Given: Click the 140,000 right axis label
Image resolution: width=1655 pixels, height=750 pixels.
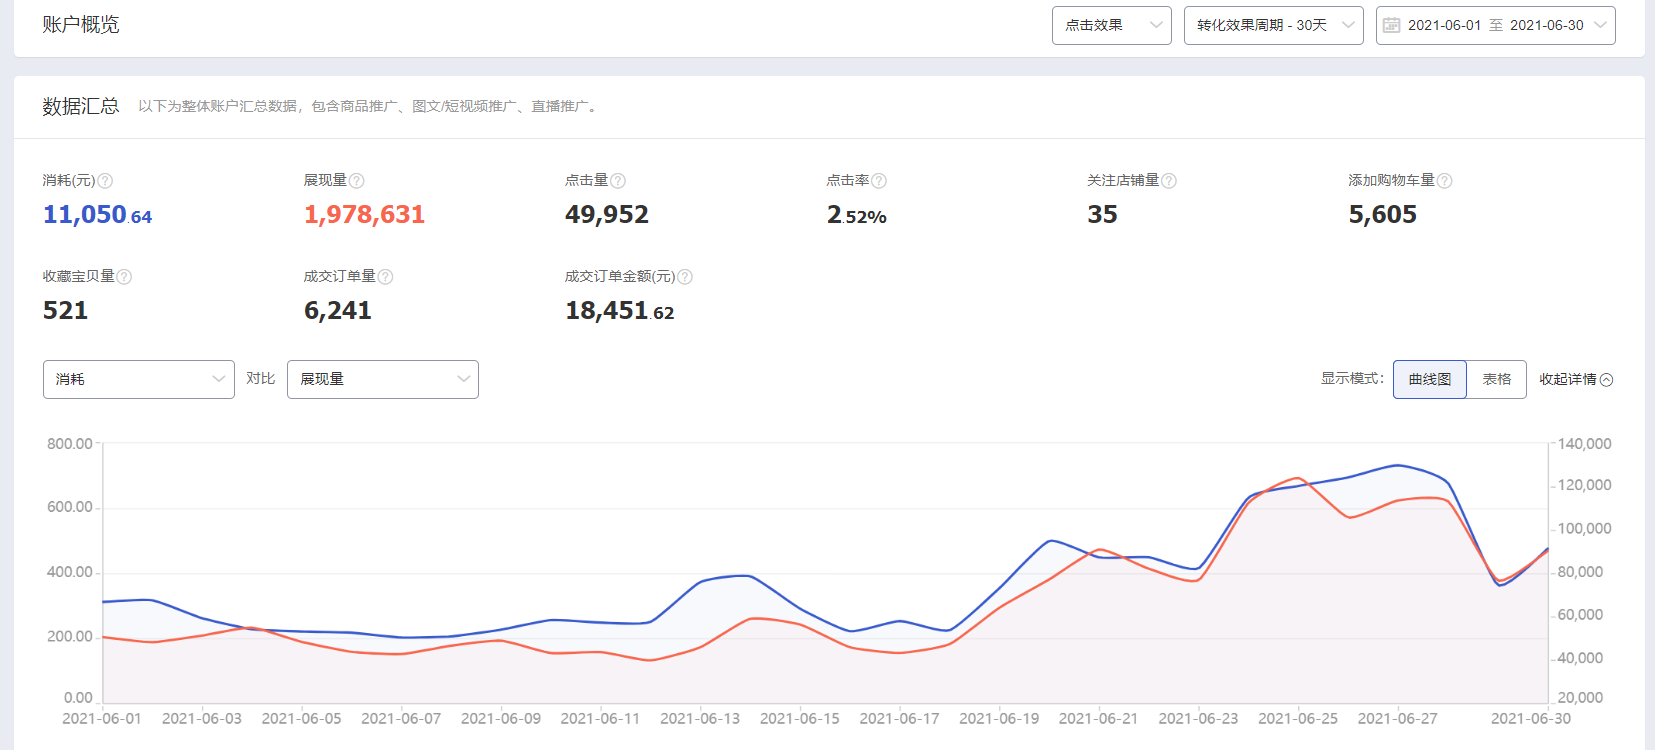Looking at the screenshot, I should pyautogui.click(x=1585, y=444).
